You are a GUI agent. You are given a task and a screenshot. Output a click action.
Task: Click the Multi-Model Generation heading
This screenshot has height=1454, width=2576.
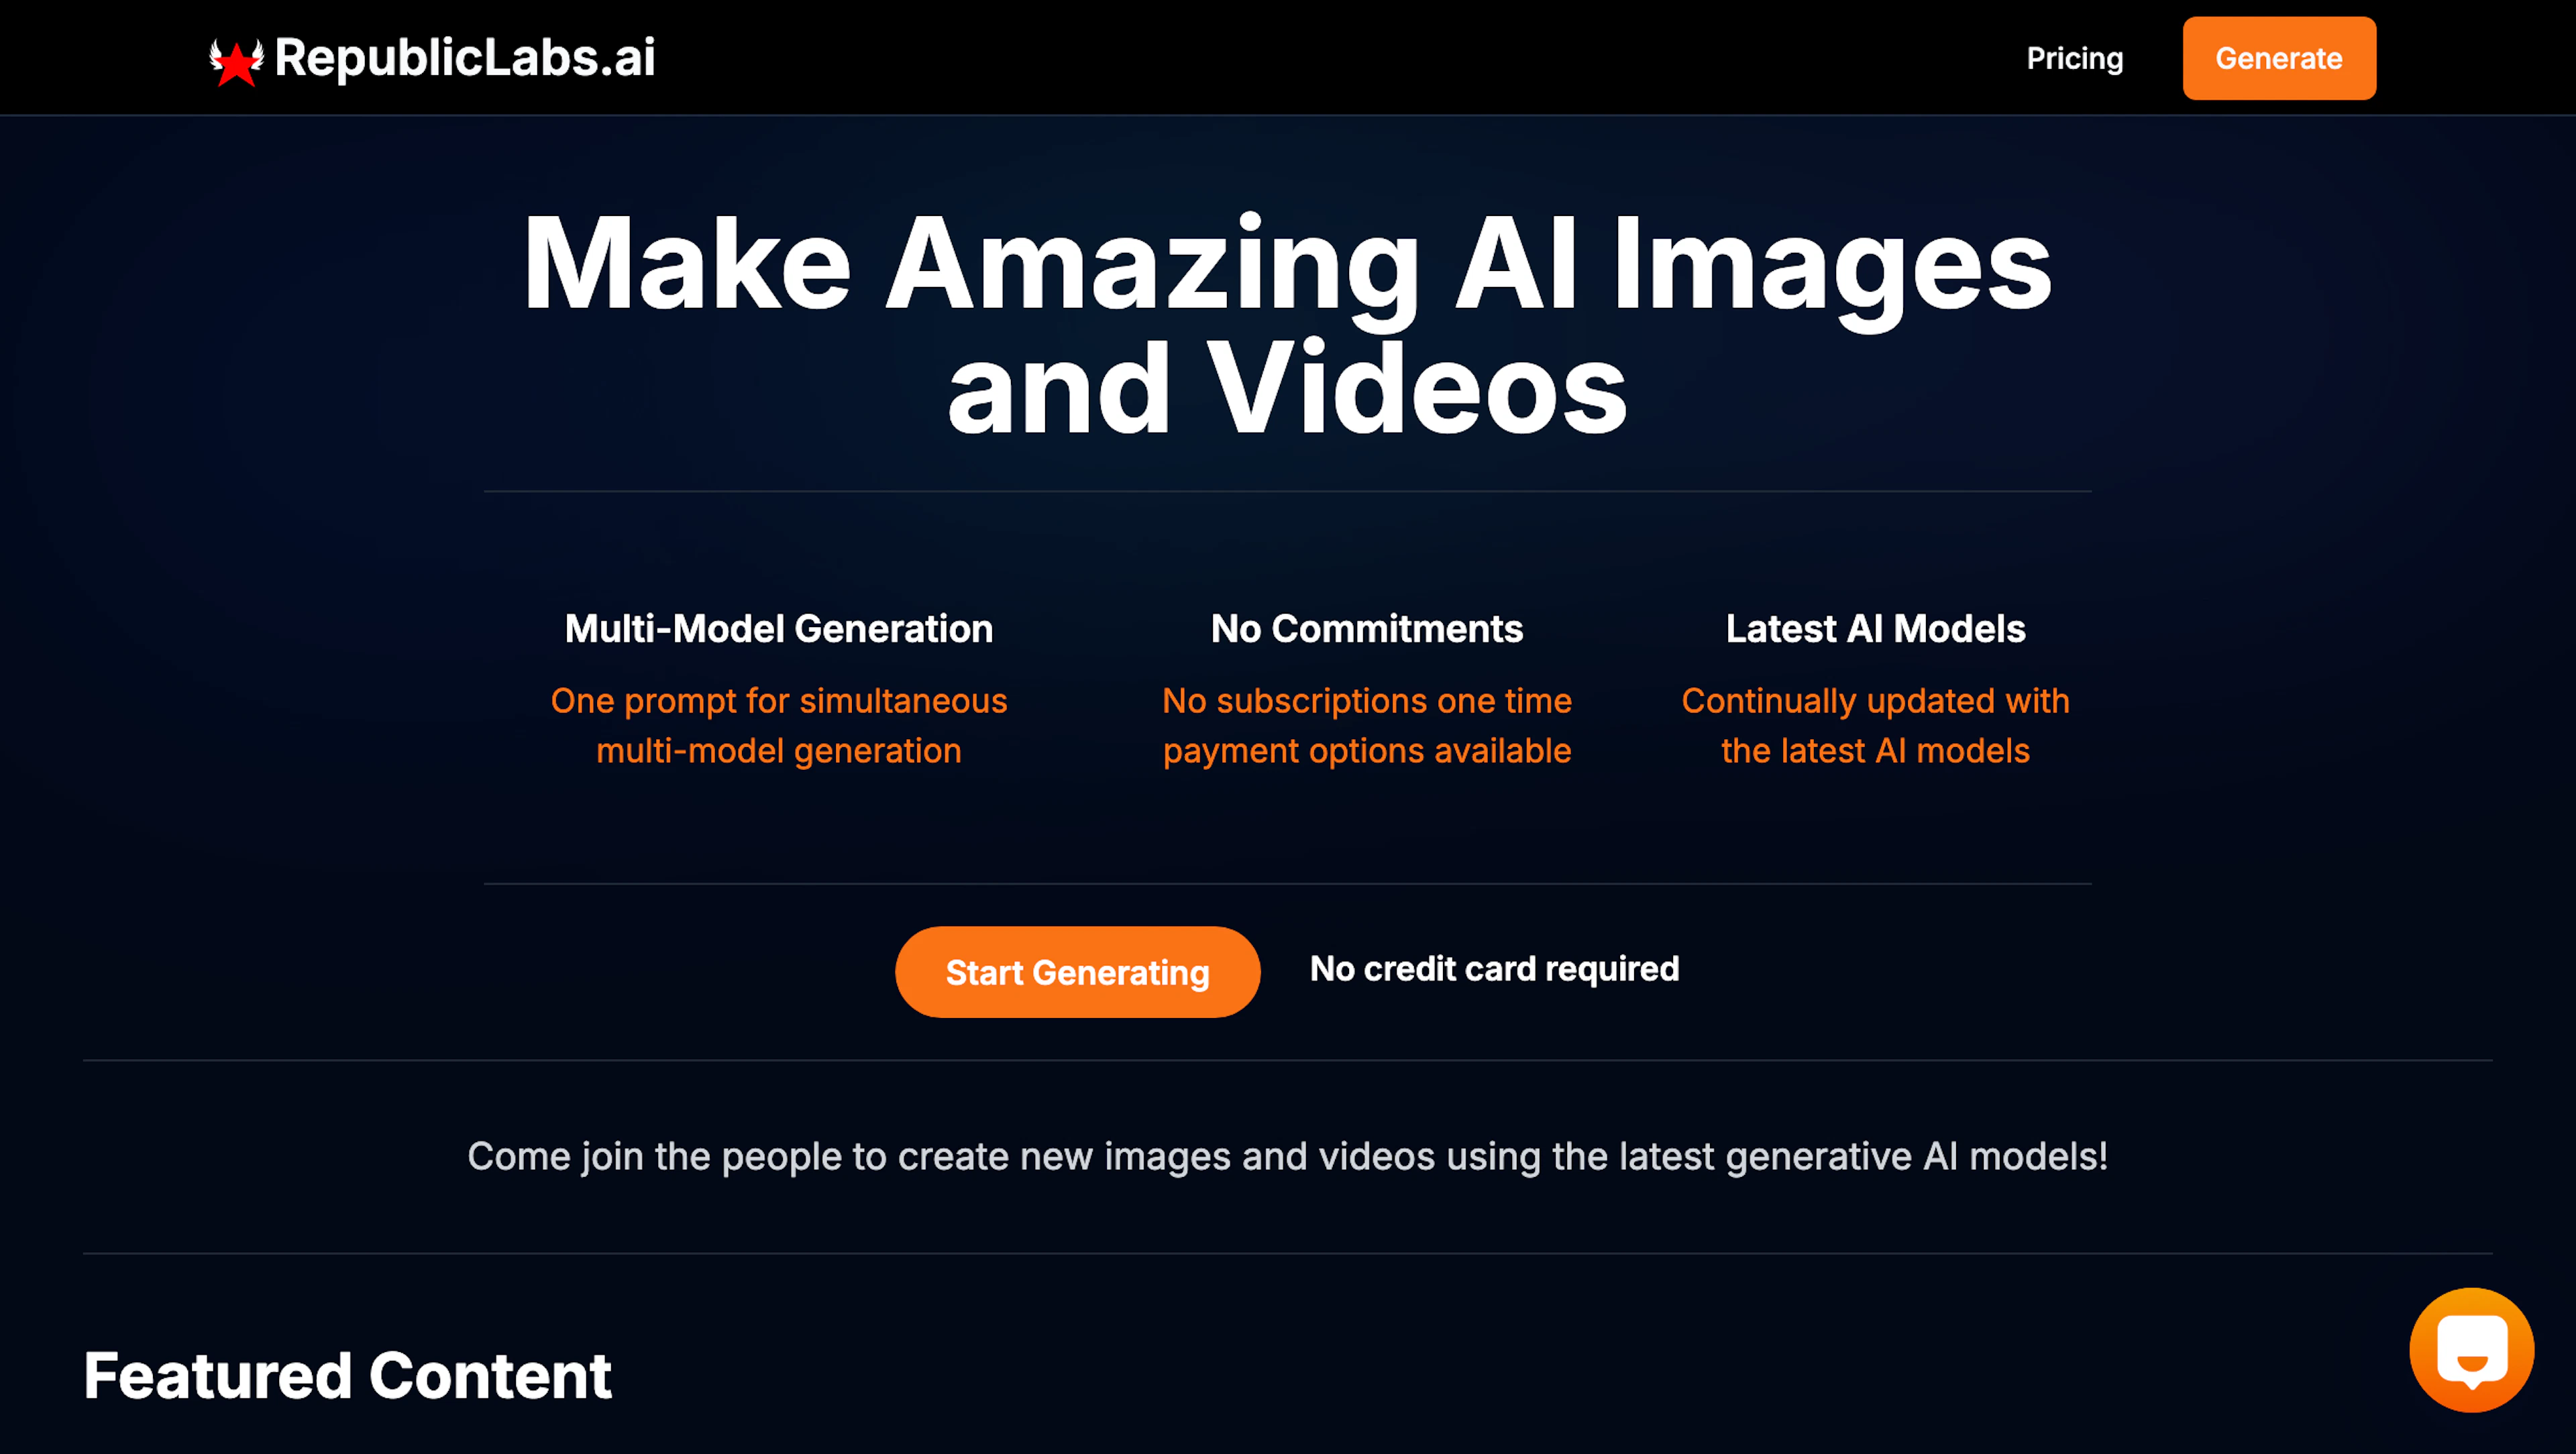click(778, 628)
